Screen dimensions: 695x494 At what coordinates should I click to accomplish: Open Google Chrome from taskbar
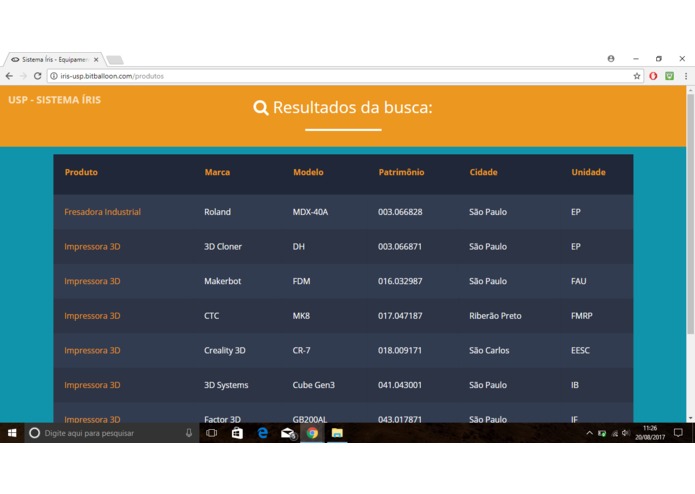(x=312, y=433)
